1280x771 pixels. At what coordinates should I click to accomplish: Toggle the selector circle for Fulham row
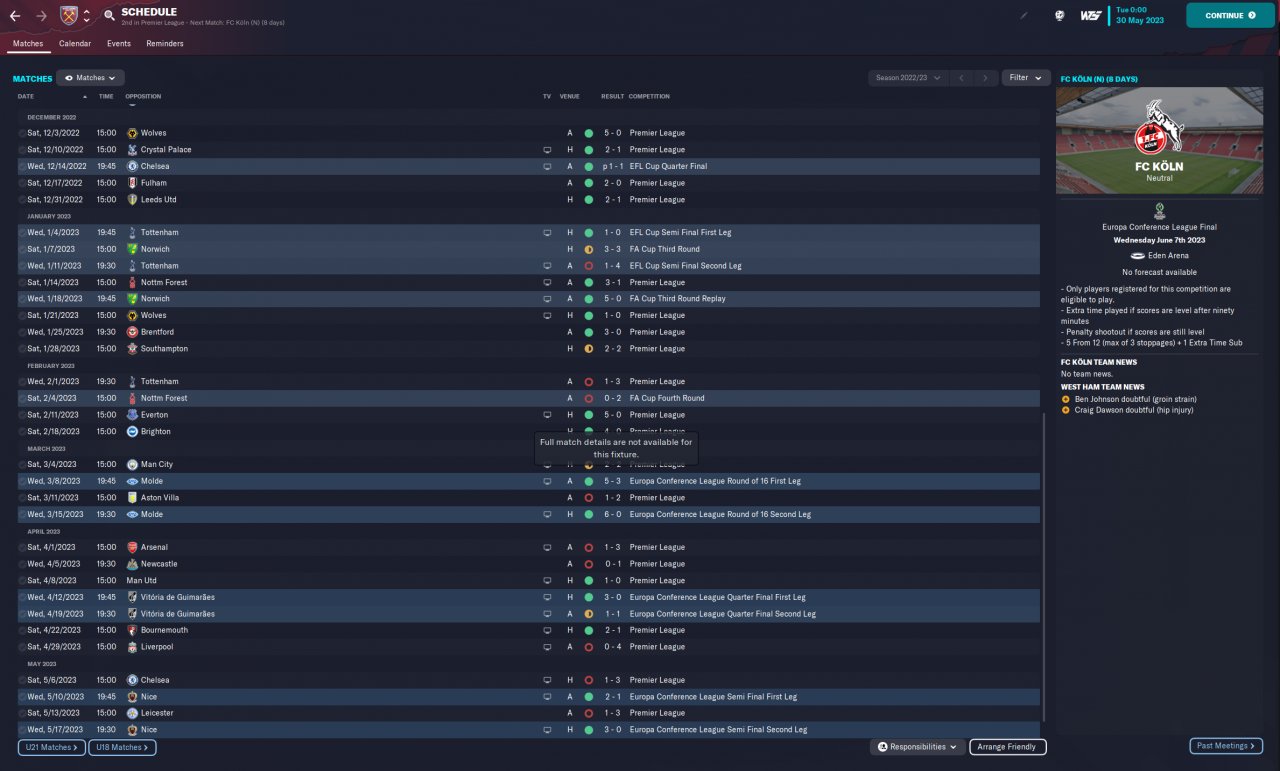22,183
